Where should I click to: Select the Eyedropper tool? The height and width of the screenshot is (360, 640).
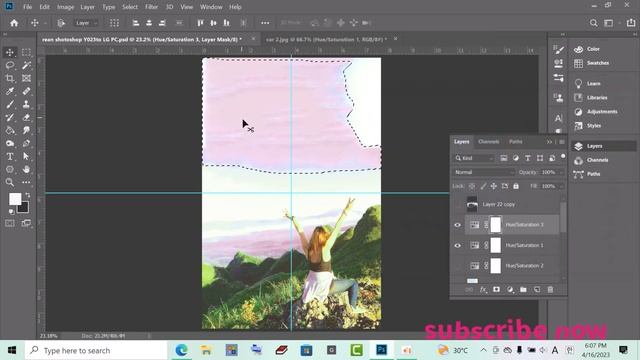[x=10, y=91]
